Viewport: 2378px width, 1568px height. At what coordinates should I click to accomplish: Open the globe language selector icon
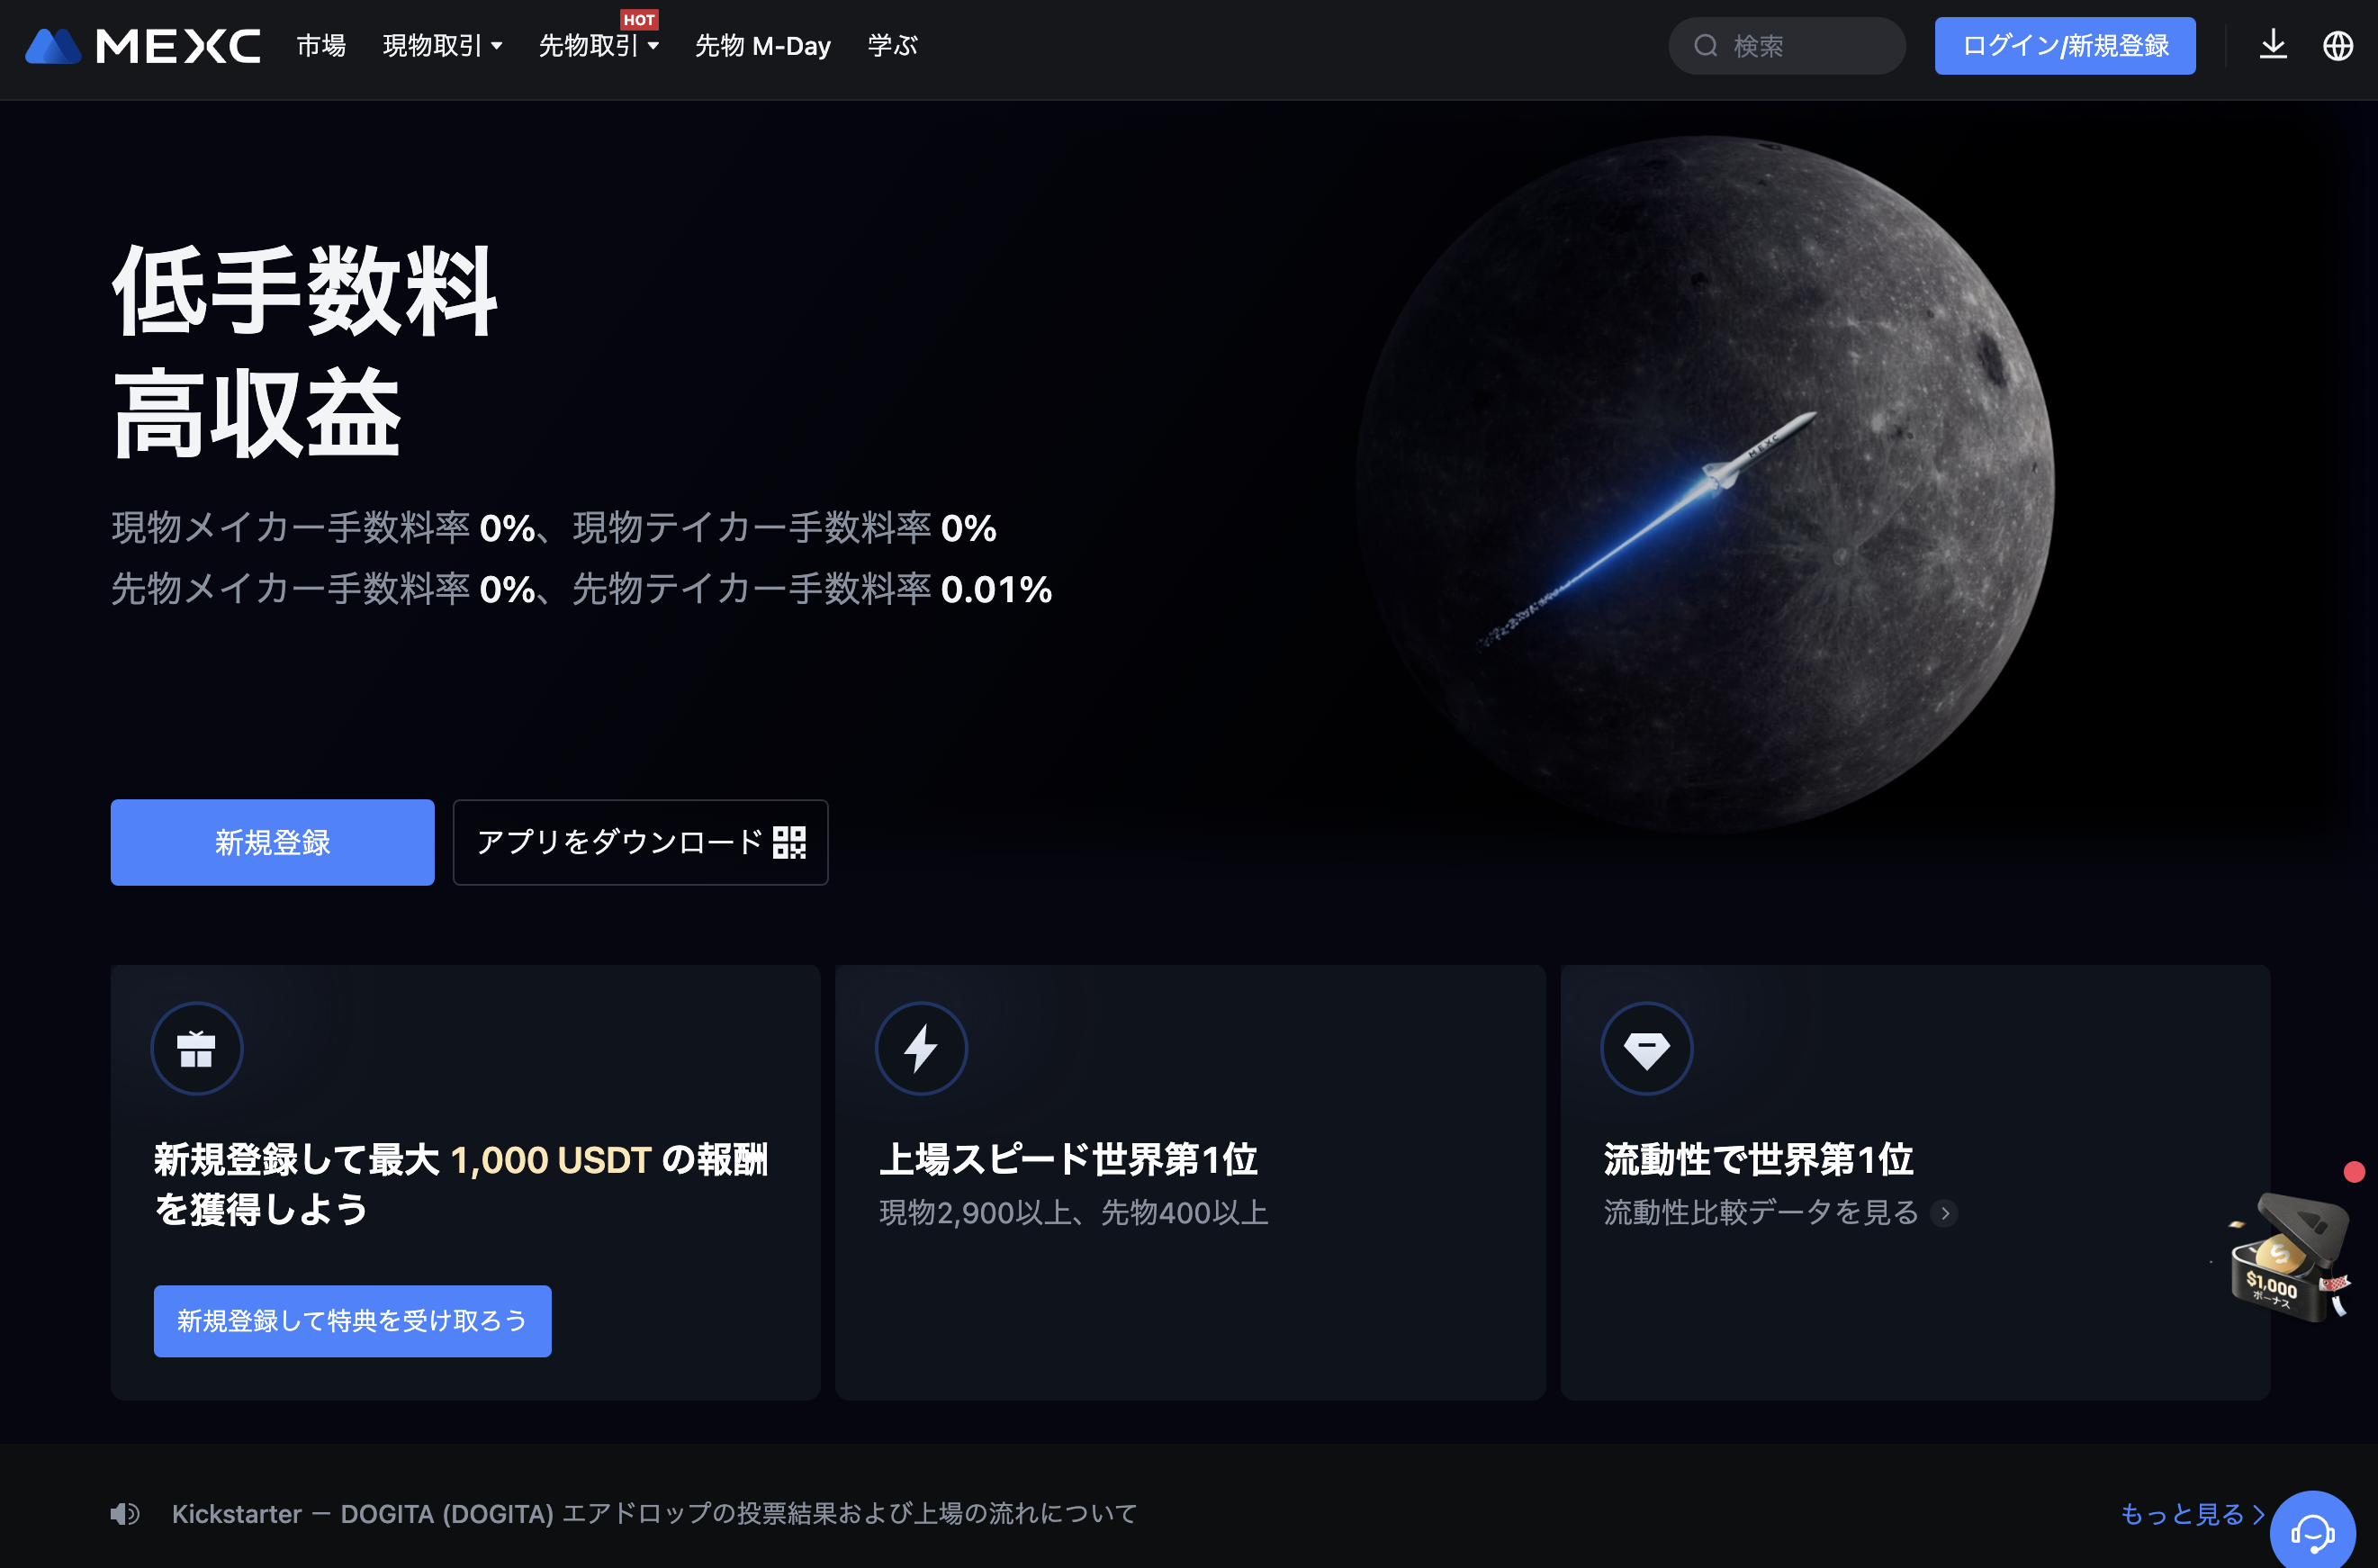click(2337, 45)
